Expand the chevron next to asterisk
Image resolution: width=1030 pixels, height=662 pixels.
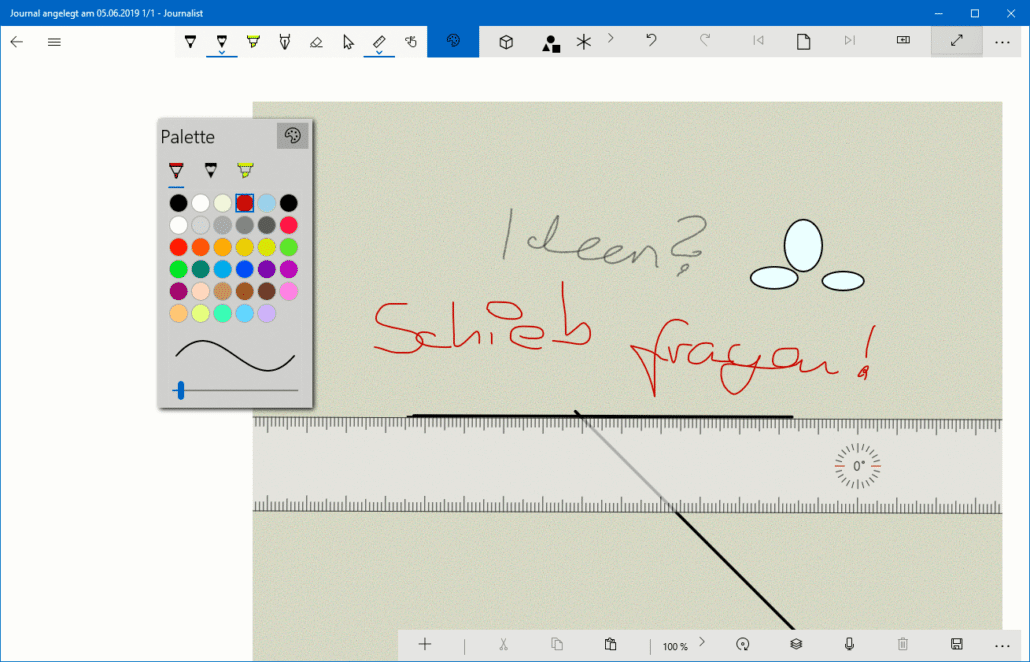(611, 38)
